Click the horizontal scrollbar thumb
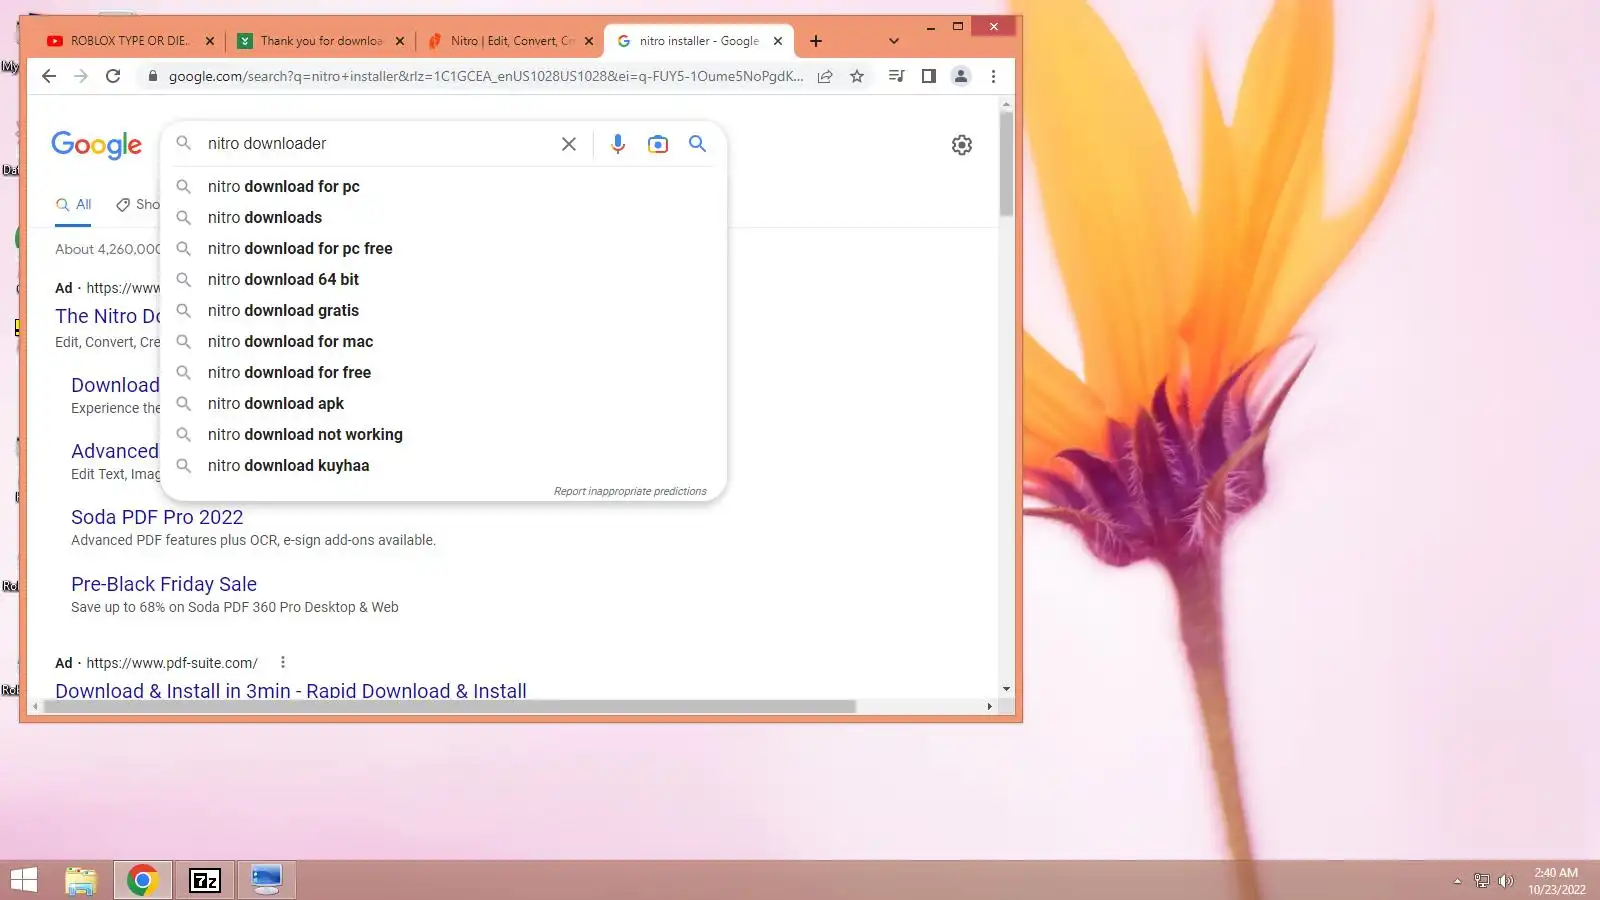This screenshot has width=1600, height=900. [x=449, y=706]
